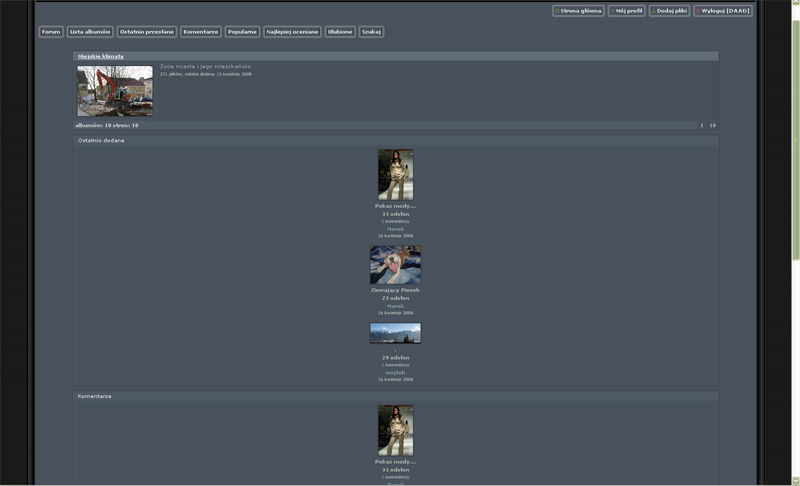
Task: View the Popularne section
Action: [242, 32]
